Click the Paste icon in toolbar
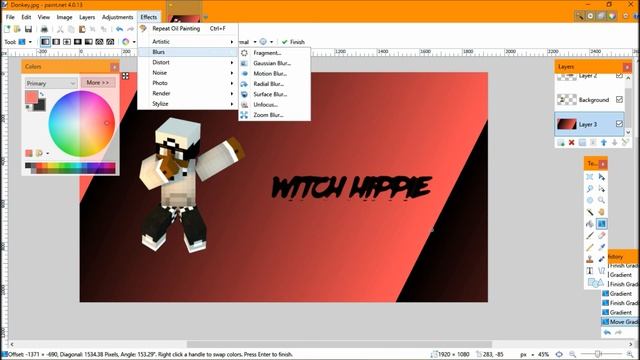This screenshot has height=360, width=640. [82, 29]
